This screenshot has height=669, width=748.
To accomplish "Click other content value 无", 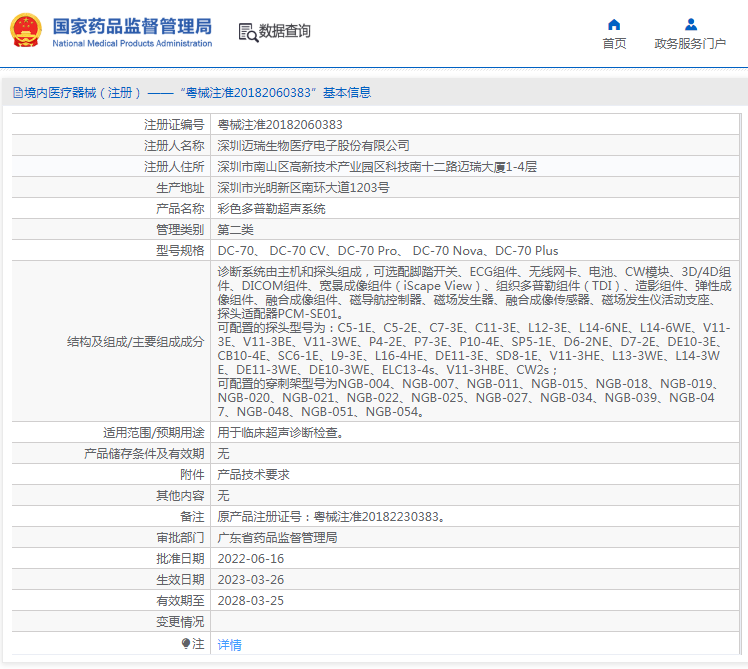I will (x=223, y=496).
